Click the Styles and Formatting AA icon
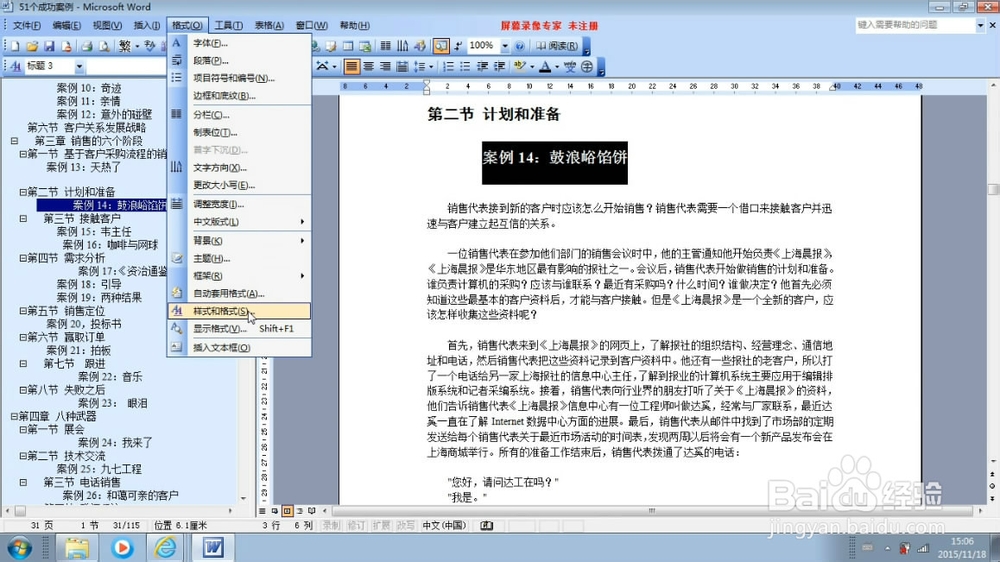 [x=15, y=66]
